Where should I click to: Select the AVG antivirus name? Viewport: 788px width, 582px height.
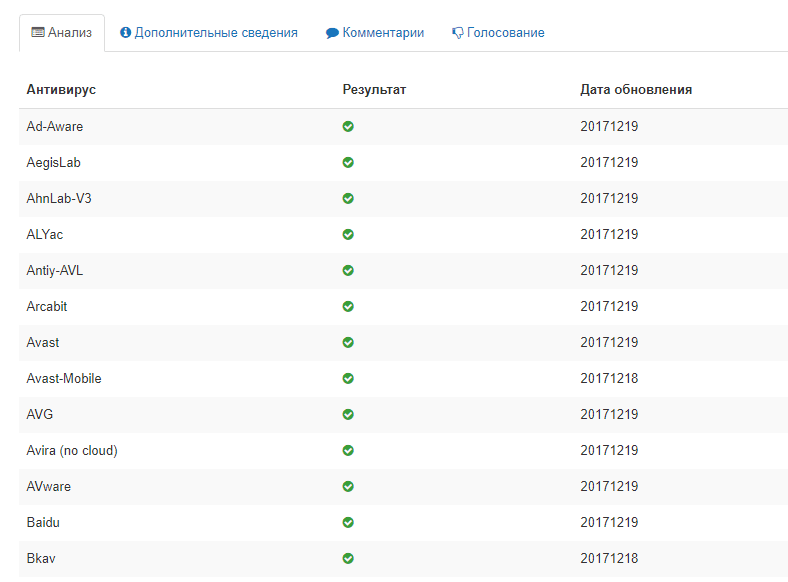coord(40,414)
